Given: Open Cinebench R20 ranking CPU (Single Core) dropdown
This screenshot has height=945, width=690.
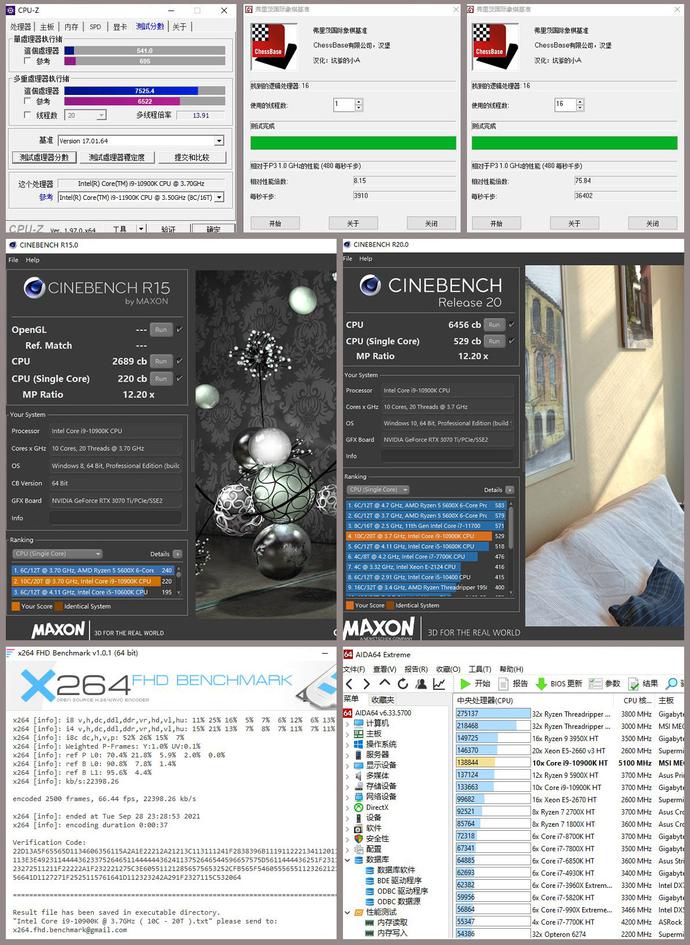Looking at the screenshot, I should [x=379, y=489].
